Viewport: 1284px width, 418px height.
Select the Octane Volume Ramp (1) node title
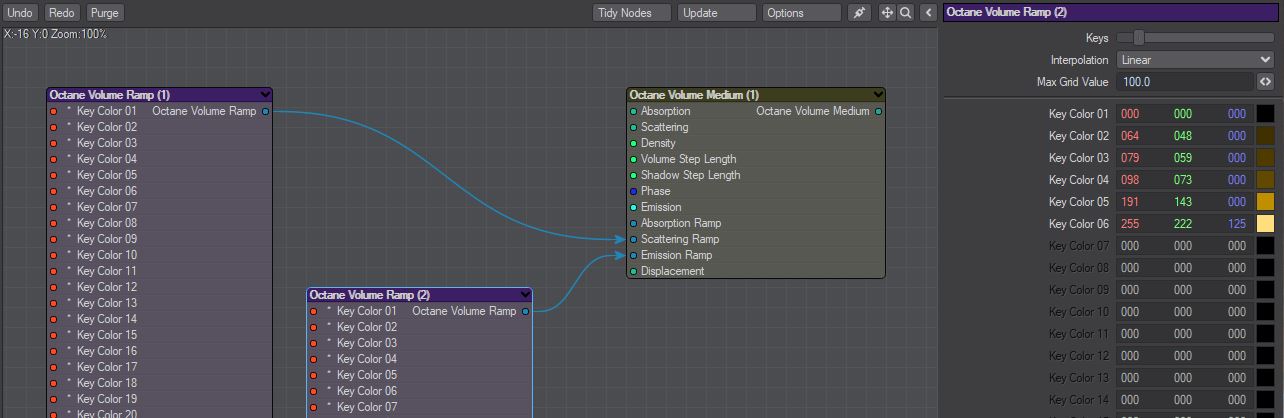click(110, 95)
